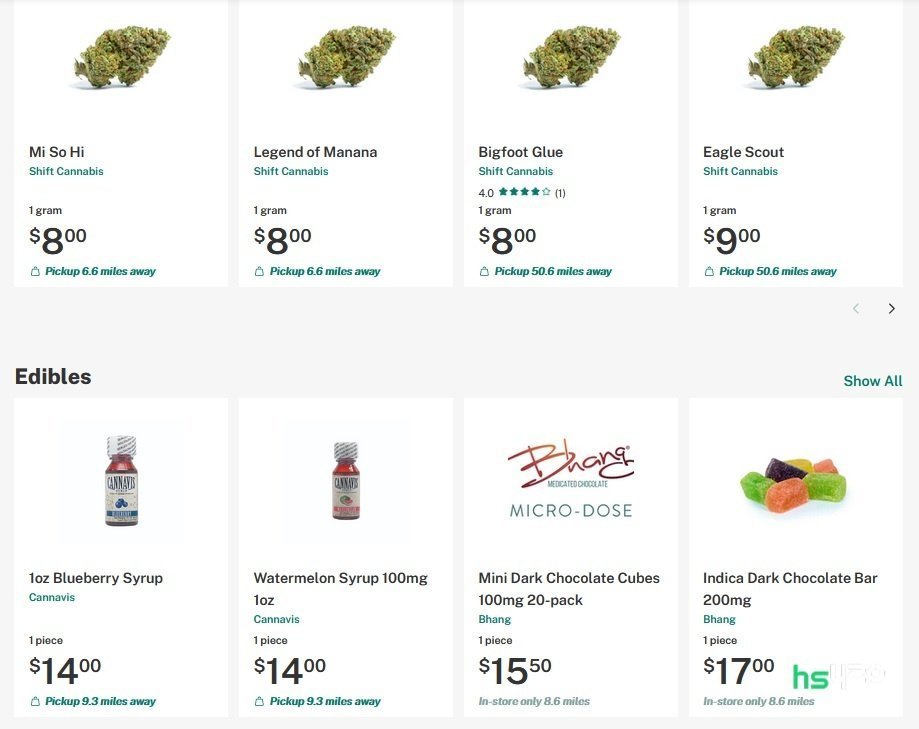
Task: Click pickup bag icon under Eagle Scout
Action: click(x=709, y=271)
